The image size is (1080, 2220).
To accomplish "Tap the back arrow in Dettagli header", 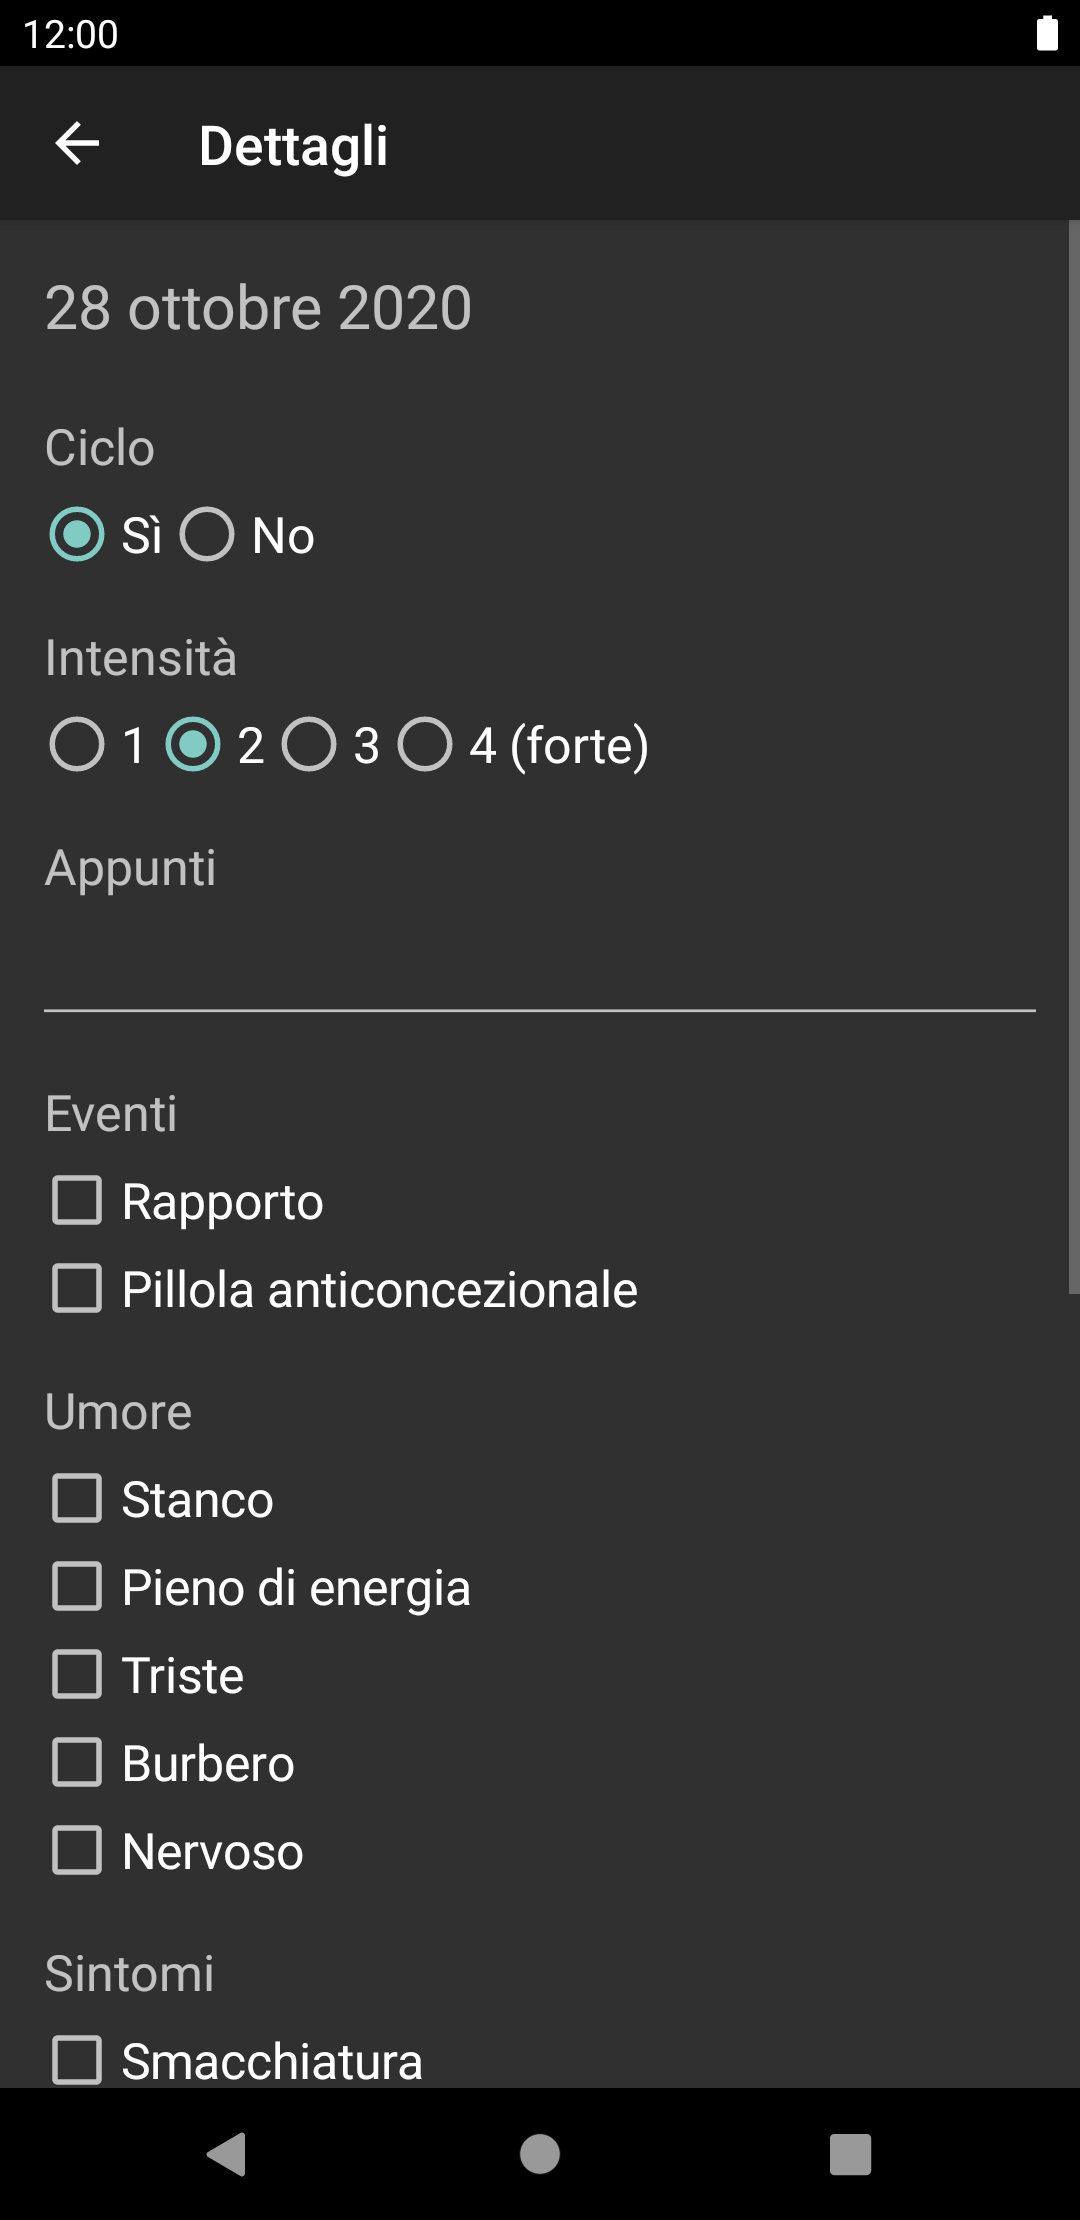I will click(x=77, y=144).
